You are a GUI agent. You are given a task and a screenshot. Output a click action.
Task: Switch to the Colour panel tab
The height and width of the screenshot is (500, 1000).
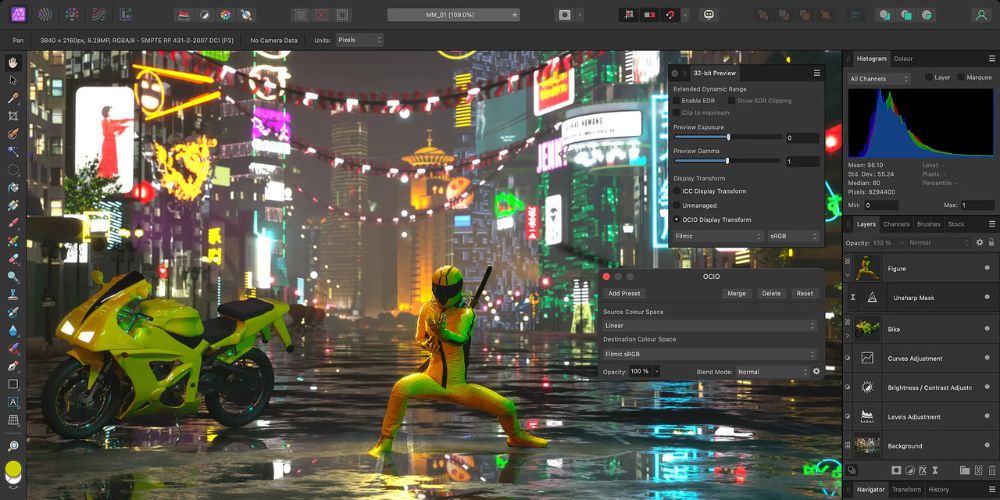coord(903,59)
